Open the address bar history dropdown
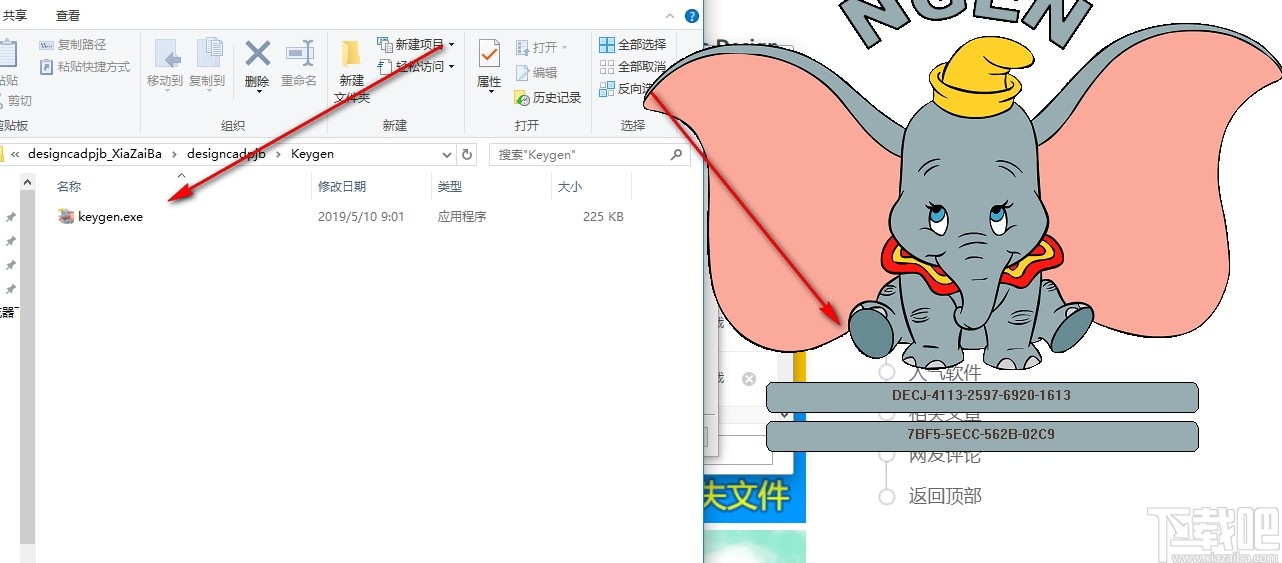The image size is (1282, 563). pyautogui.click(x=446, y=155)
